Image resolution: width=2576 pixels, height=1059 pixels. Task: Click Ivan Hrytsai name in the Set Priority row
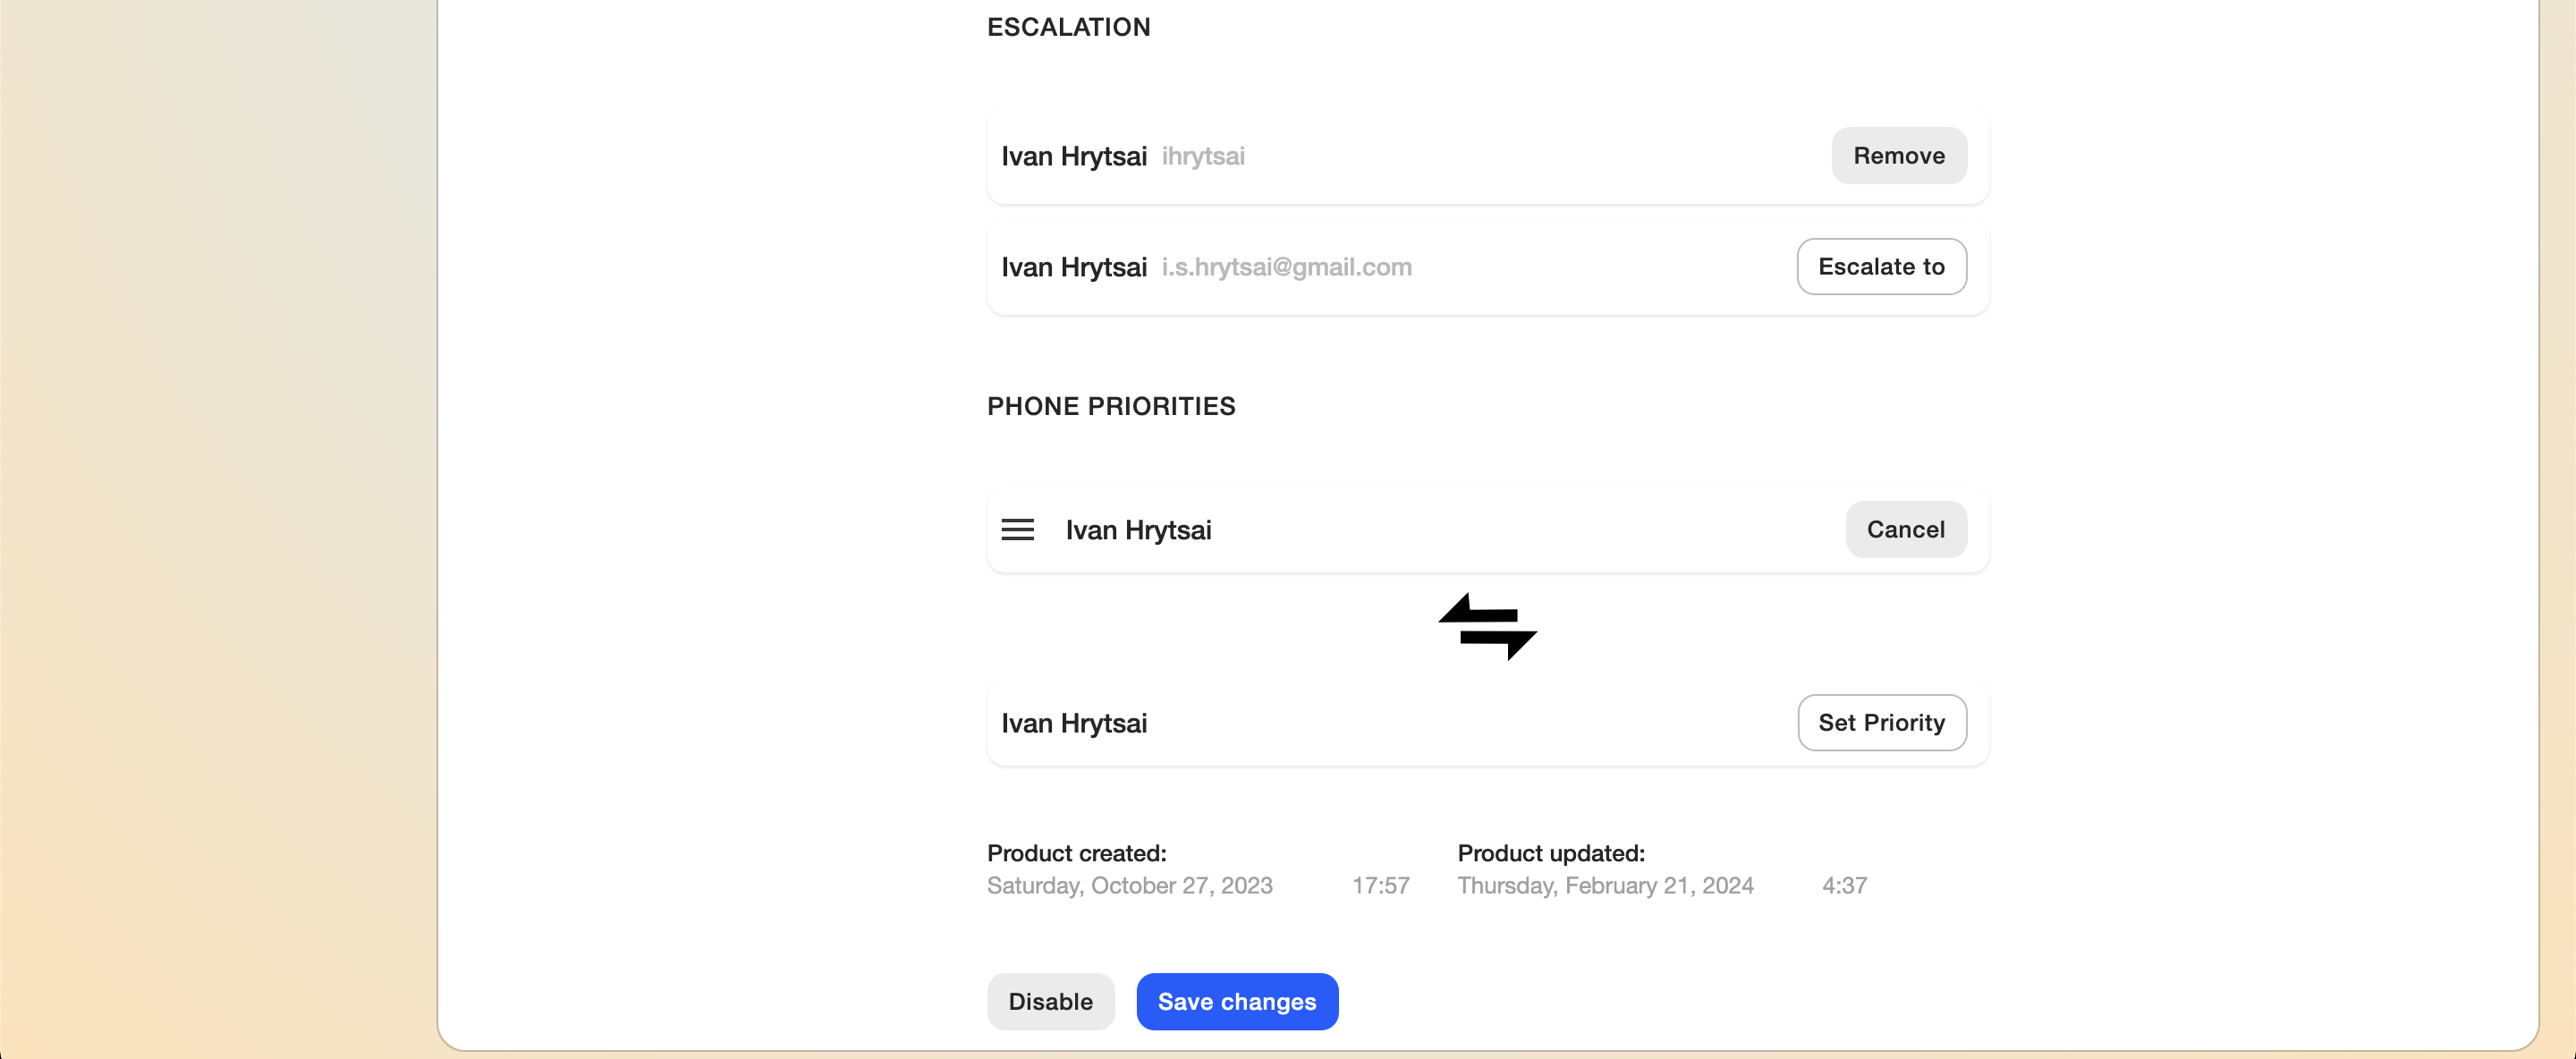(x=1073, y=723)
